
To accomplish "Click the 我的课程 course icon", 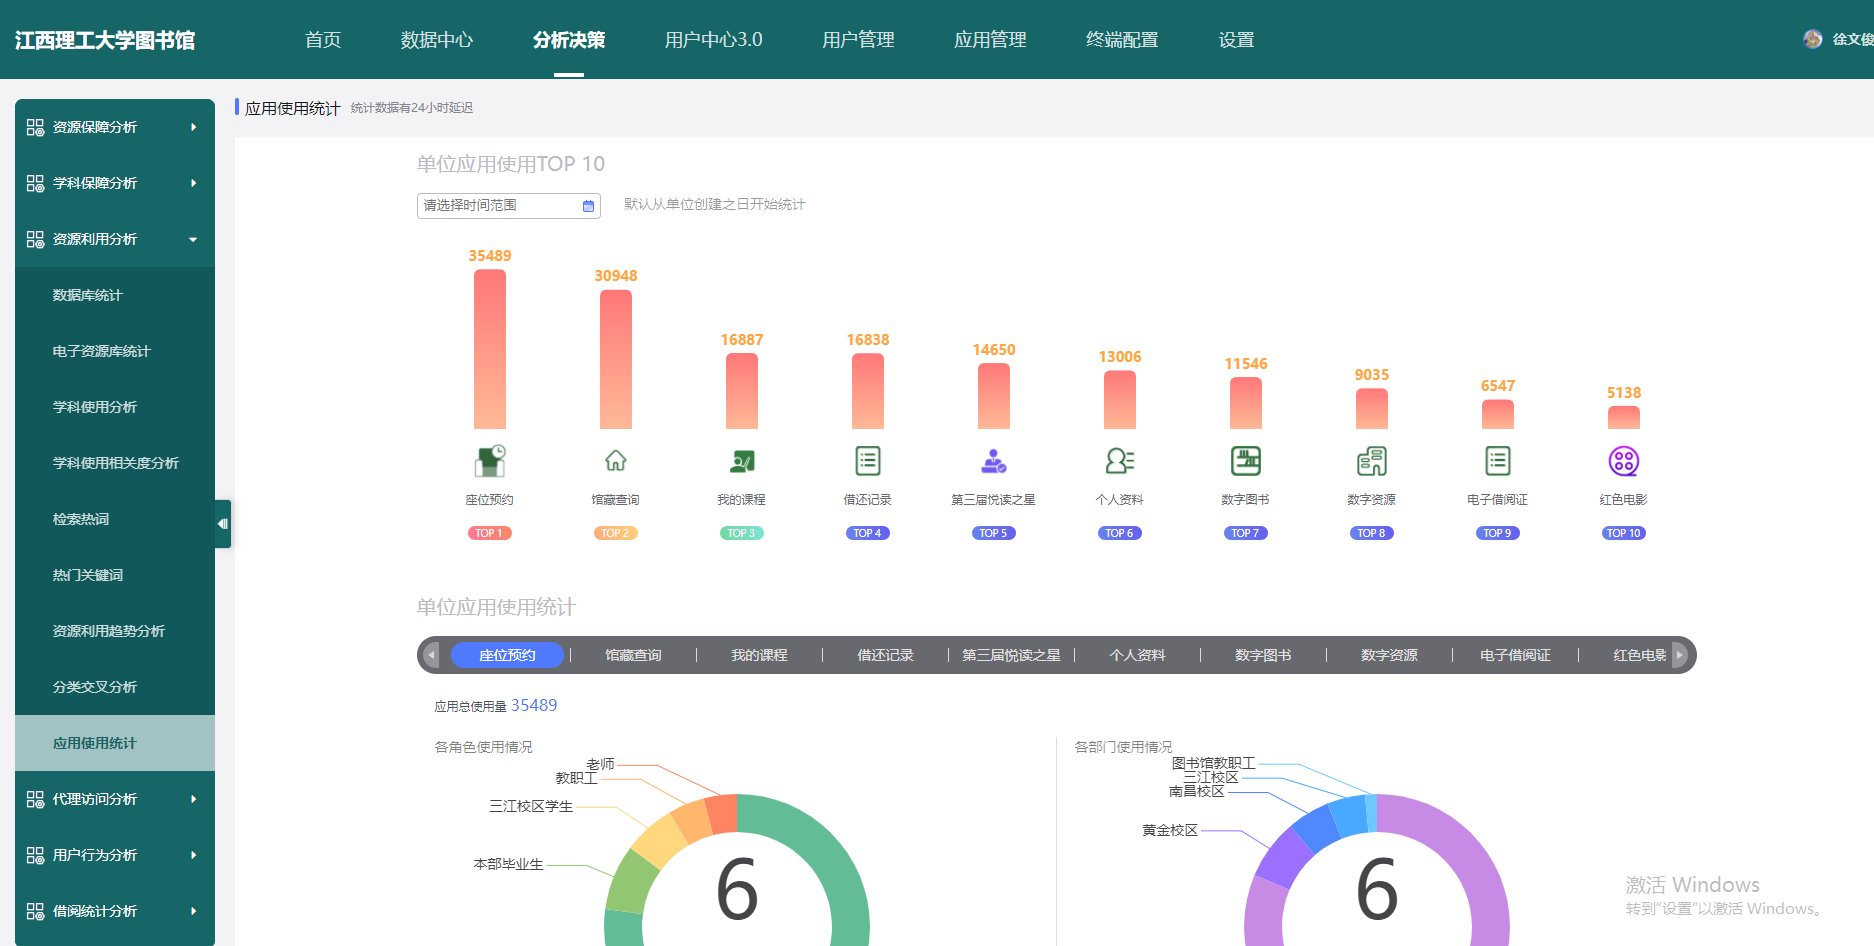I will (742, 461).
